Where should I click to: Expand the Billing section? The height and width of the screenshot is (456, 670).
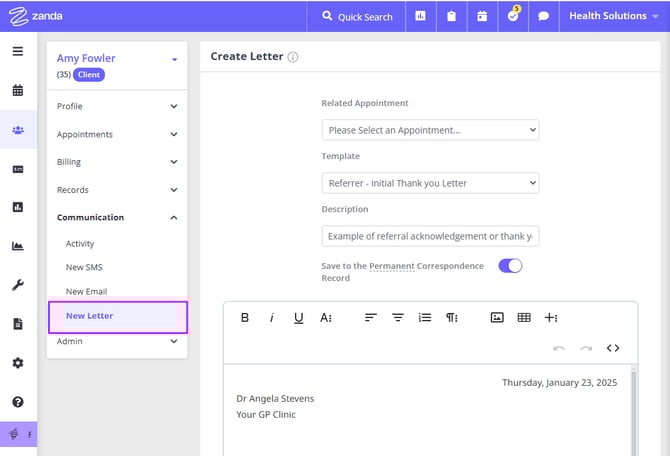pyautogui.click(x=117, y=162)
